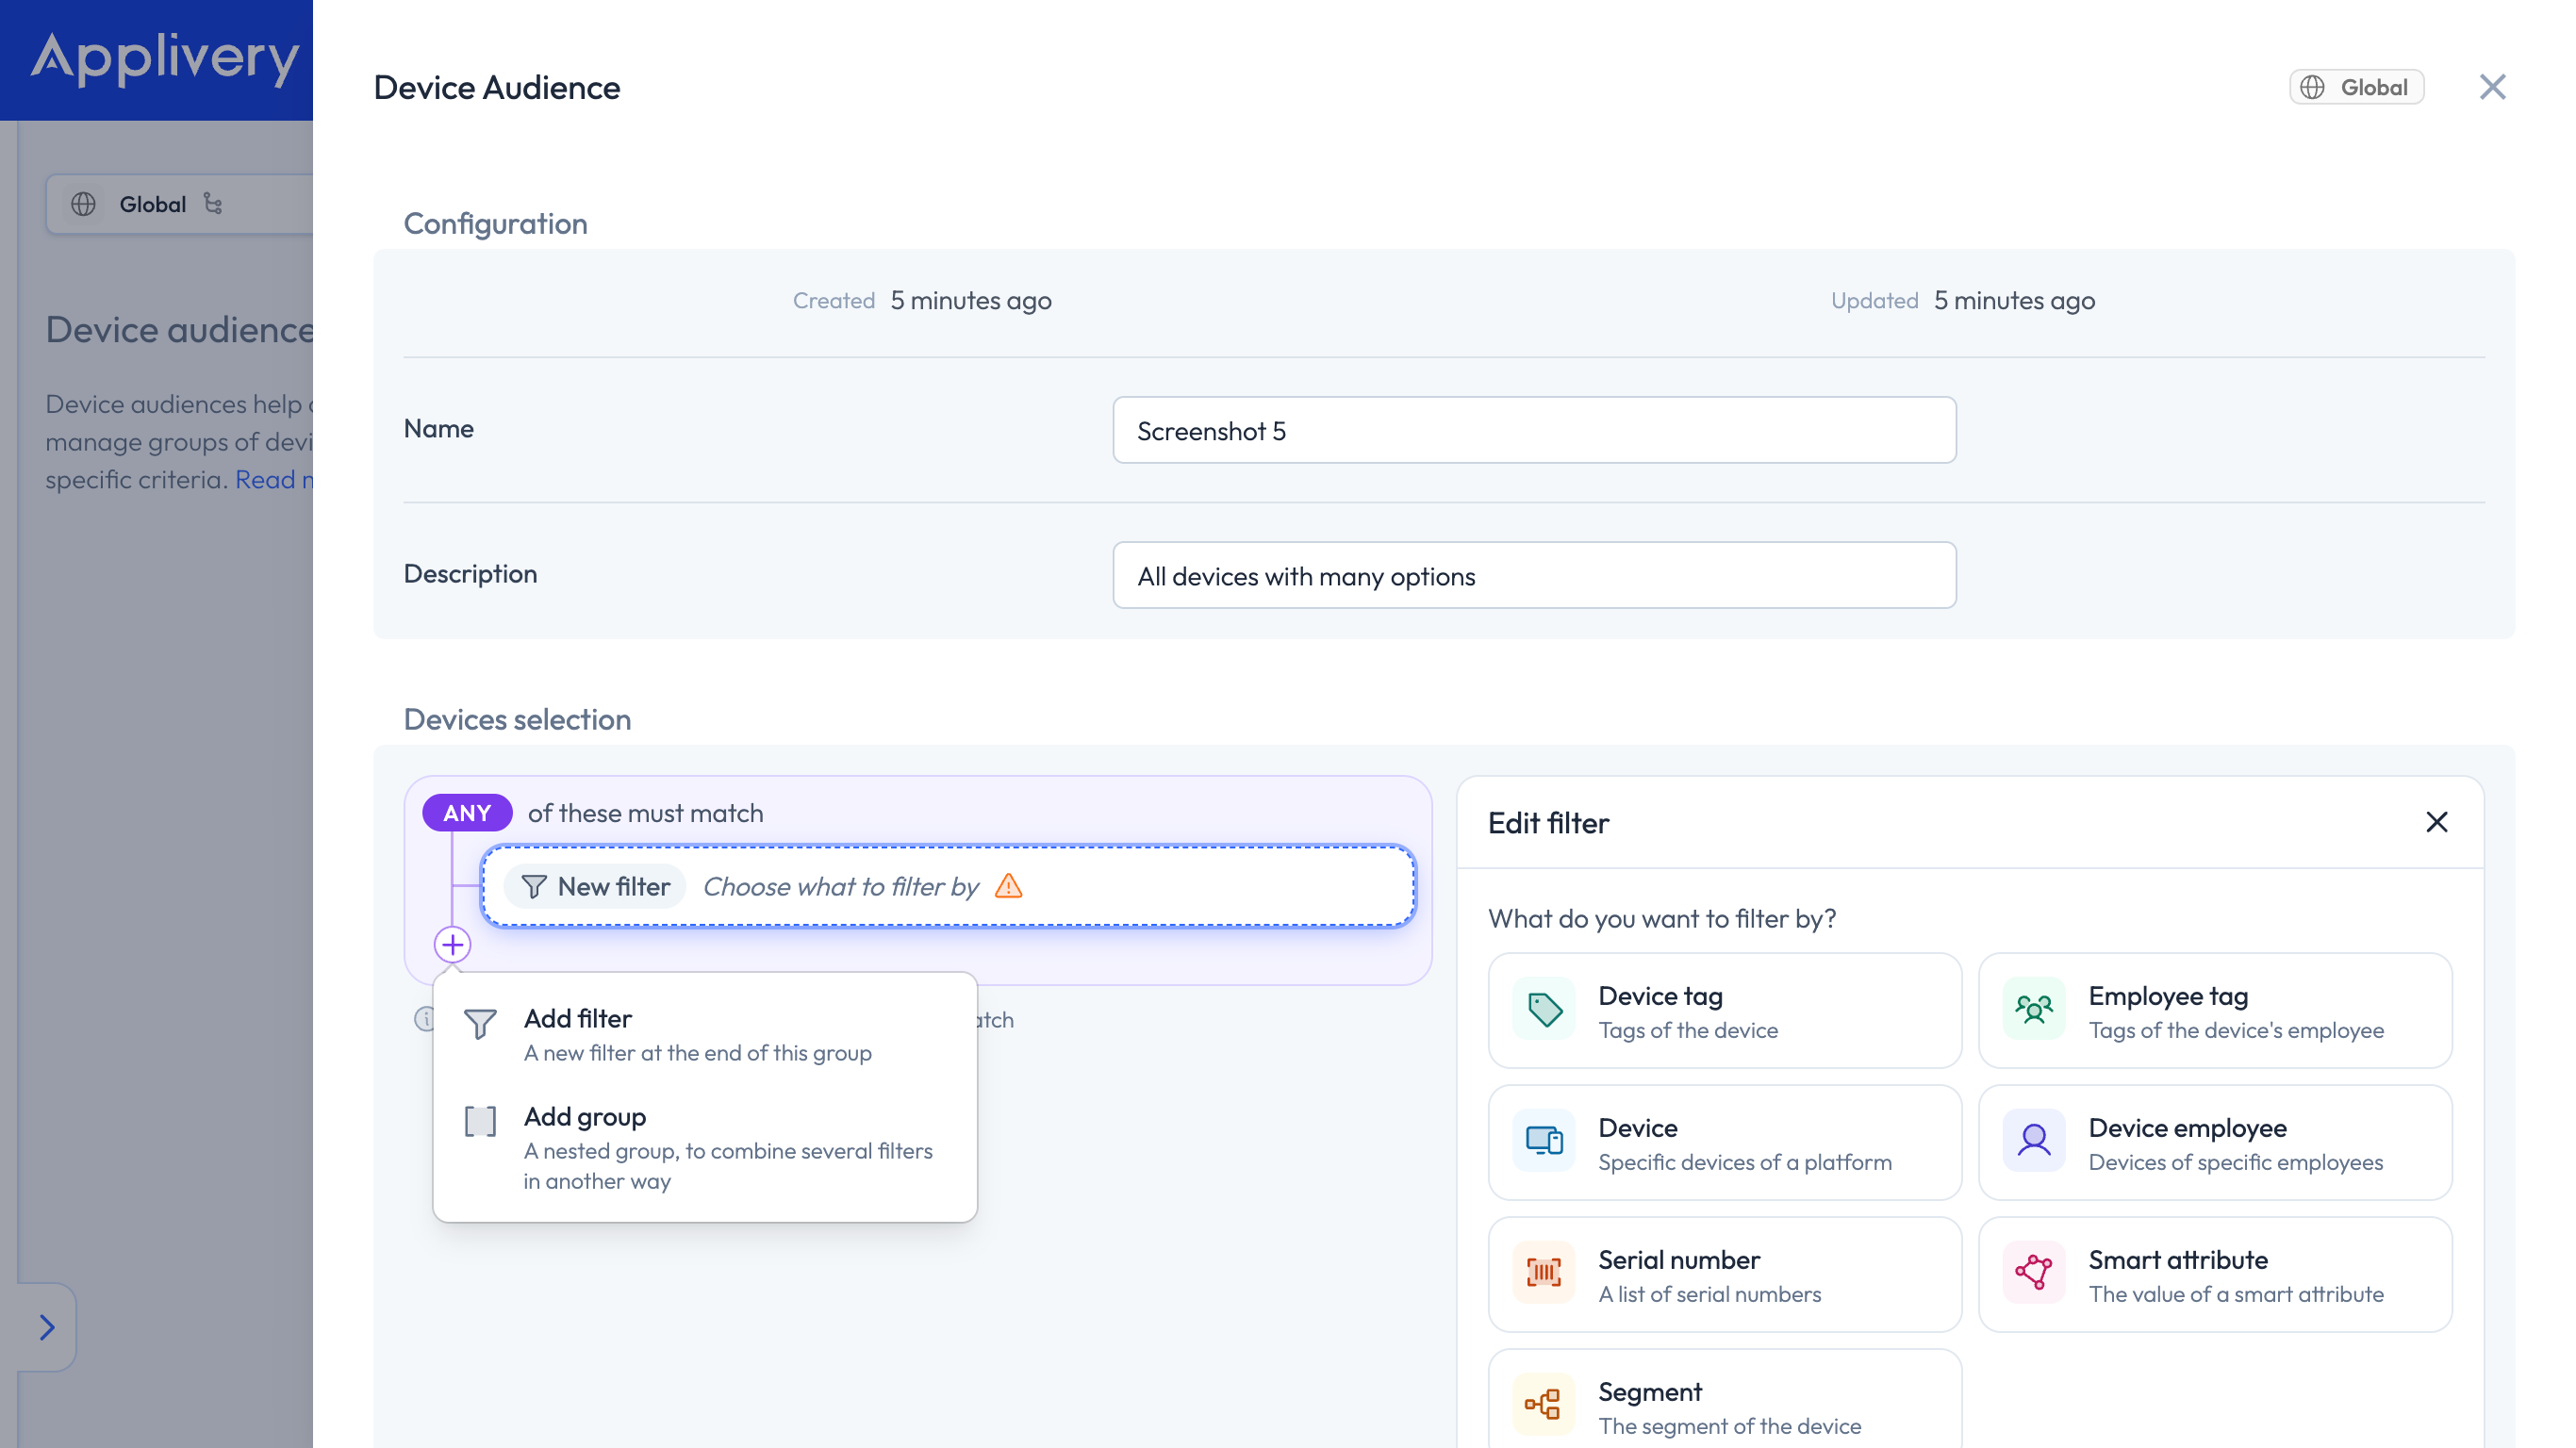Viewport: 2576px width, 1448px height.
Task: Focus the Description text field
Action: click(x=1534, y=575)
